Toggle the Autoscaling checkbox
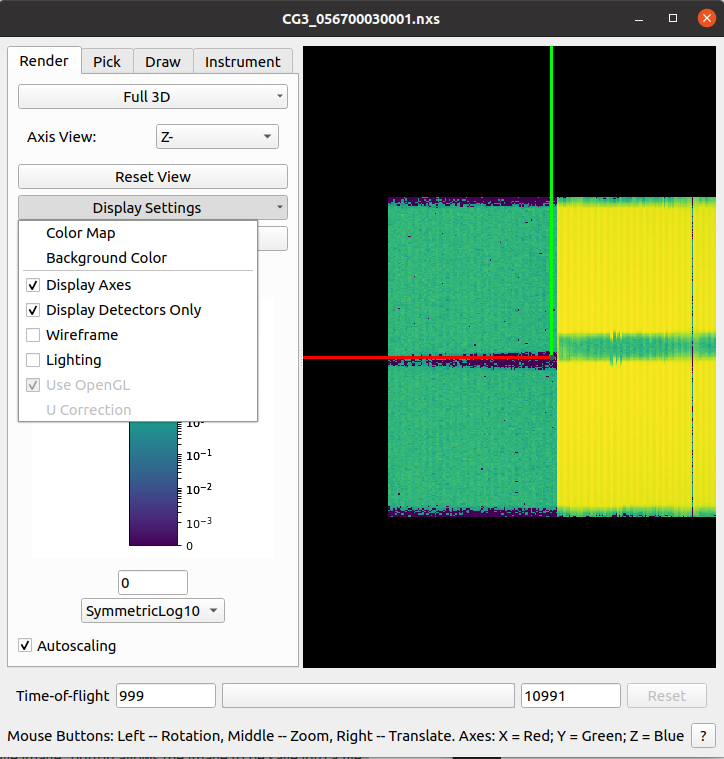724x759 pixels. click(25, 646)
